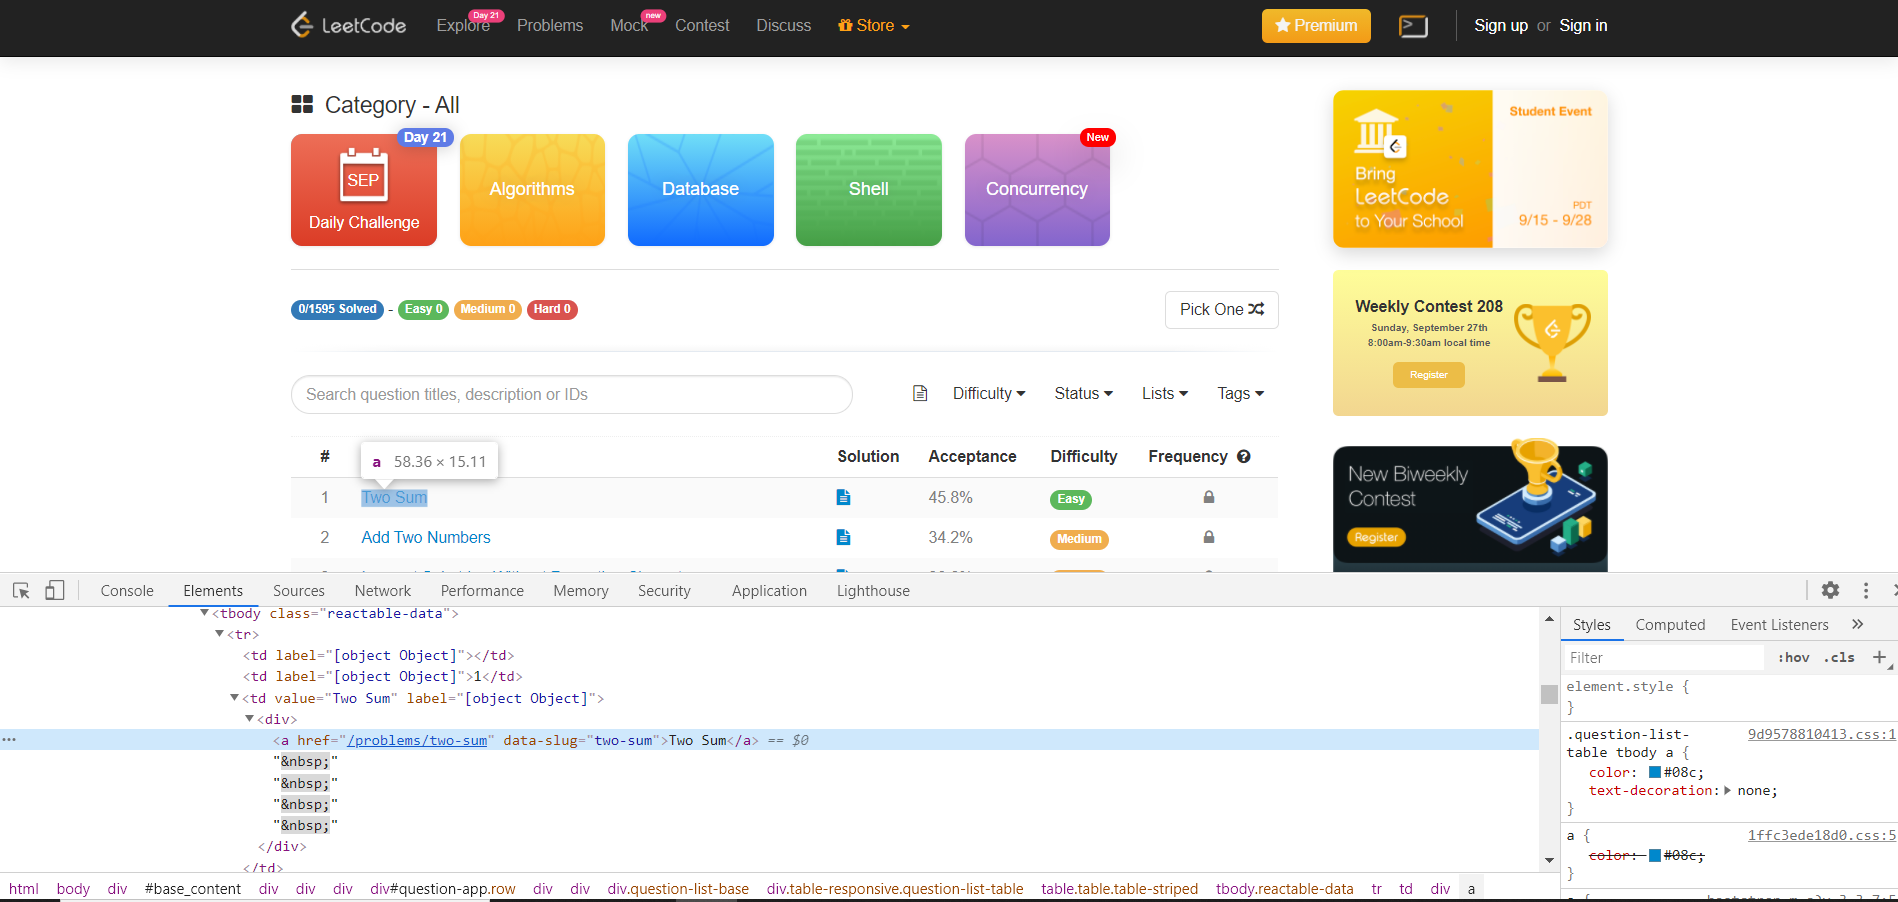Expand the Lists filter dropdown
The width and height of the screenshot is (1898, 902).
click(x=1165, y=394)
